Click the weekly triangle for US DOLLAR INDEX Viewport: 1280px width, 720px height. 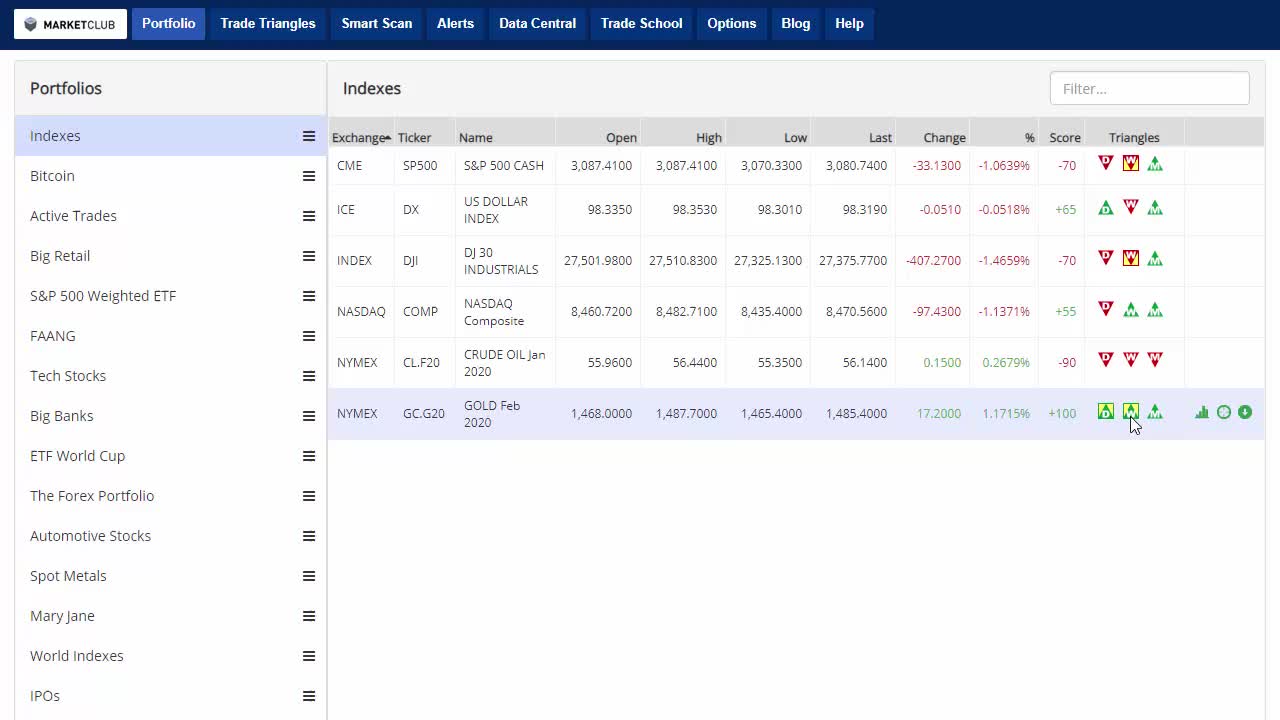(1130, 208)
